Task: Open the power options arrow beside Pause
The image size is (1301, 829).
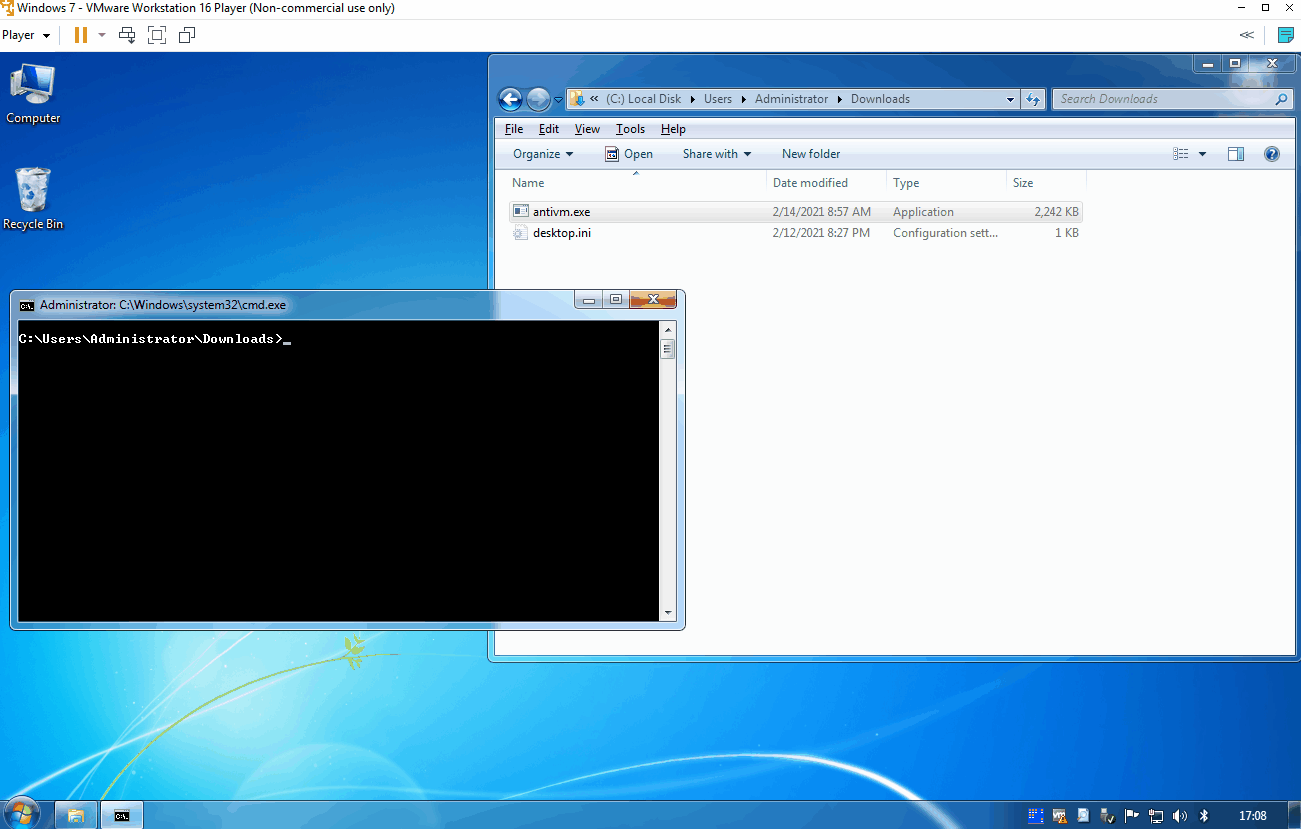Action: tap(101, 35)
